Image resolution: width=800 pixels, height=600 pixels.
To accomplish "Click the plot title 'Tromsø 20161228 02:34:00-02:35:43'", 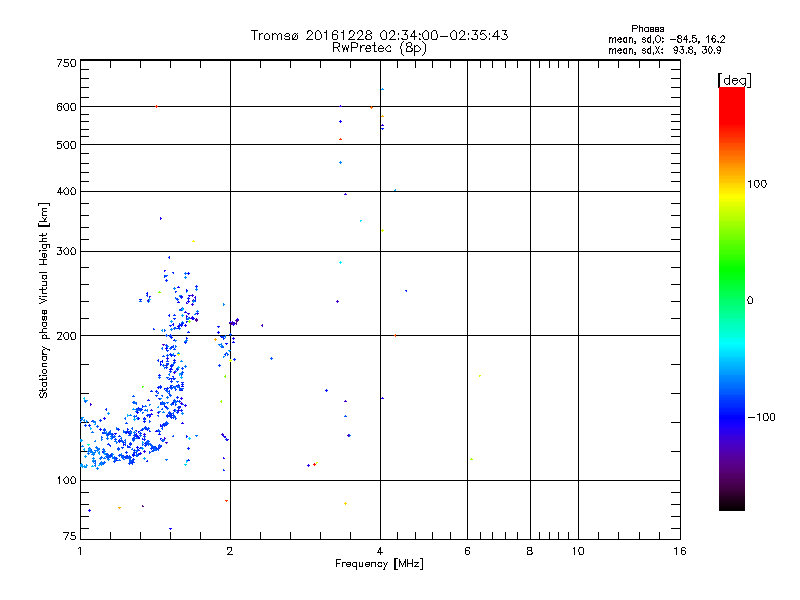I will click(380, 35).
